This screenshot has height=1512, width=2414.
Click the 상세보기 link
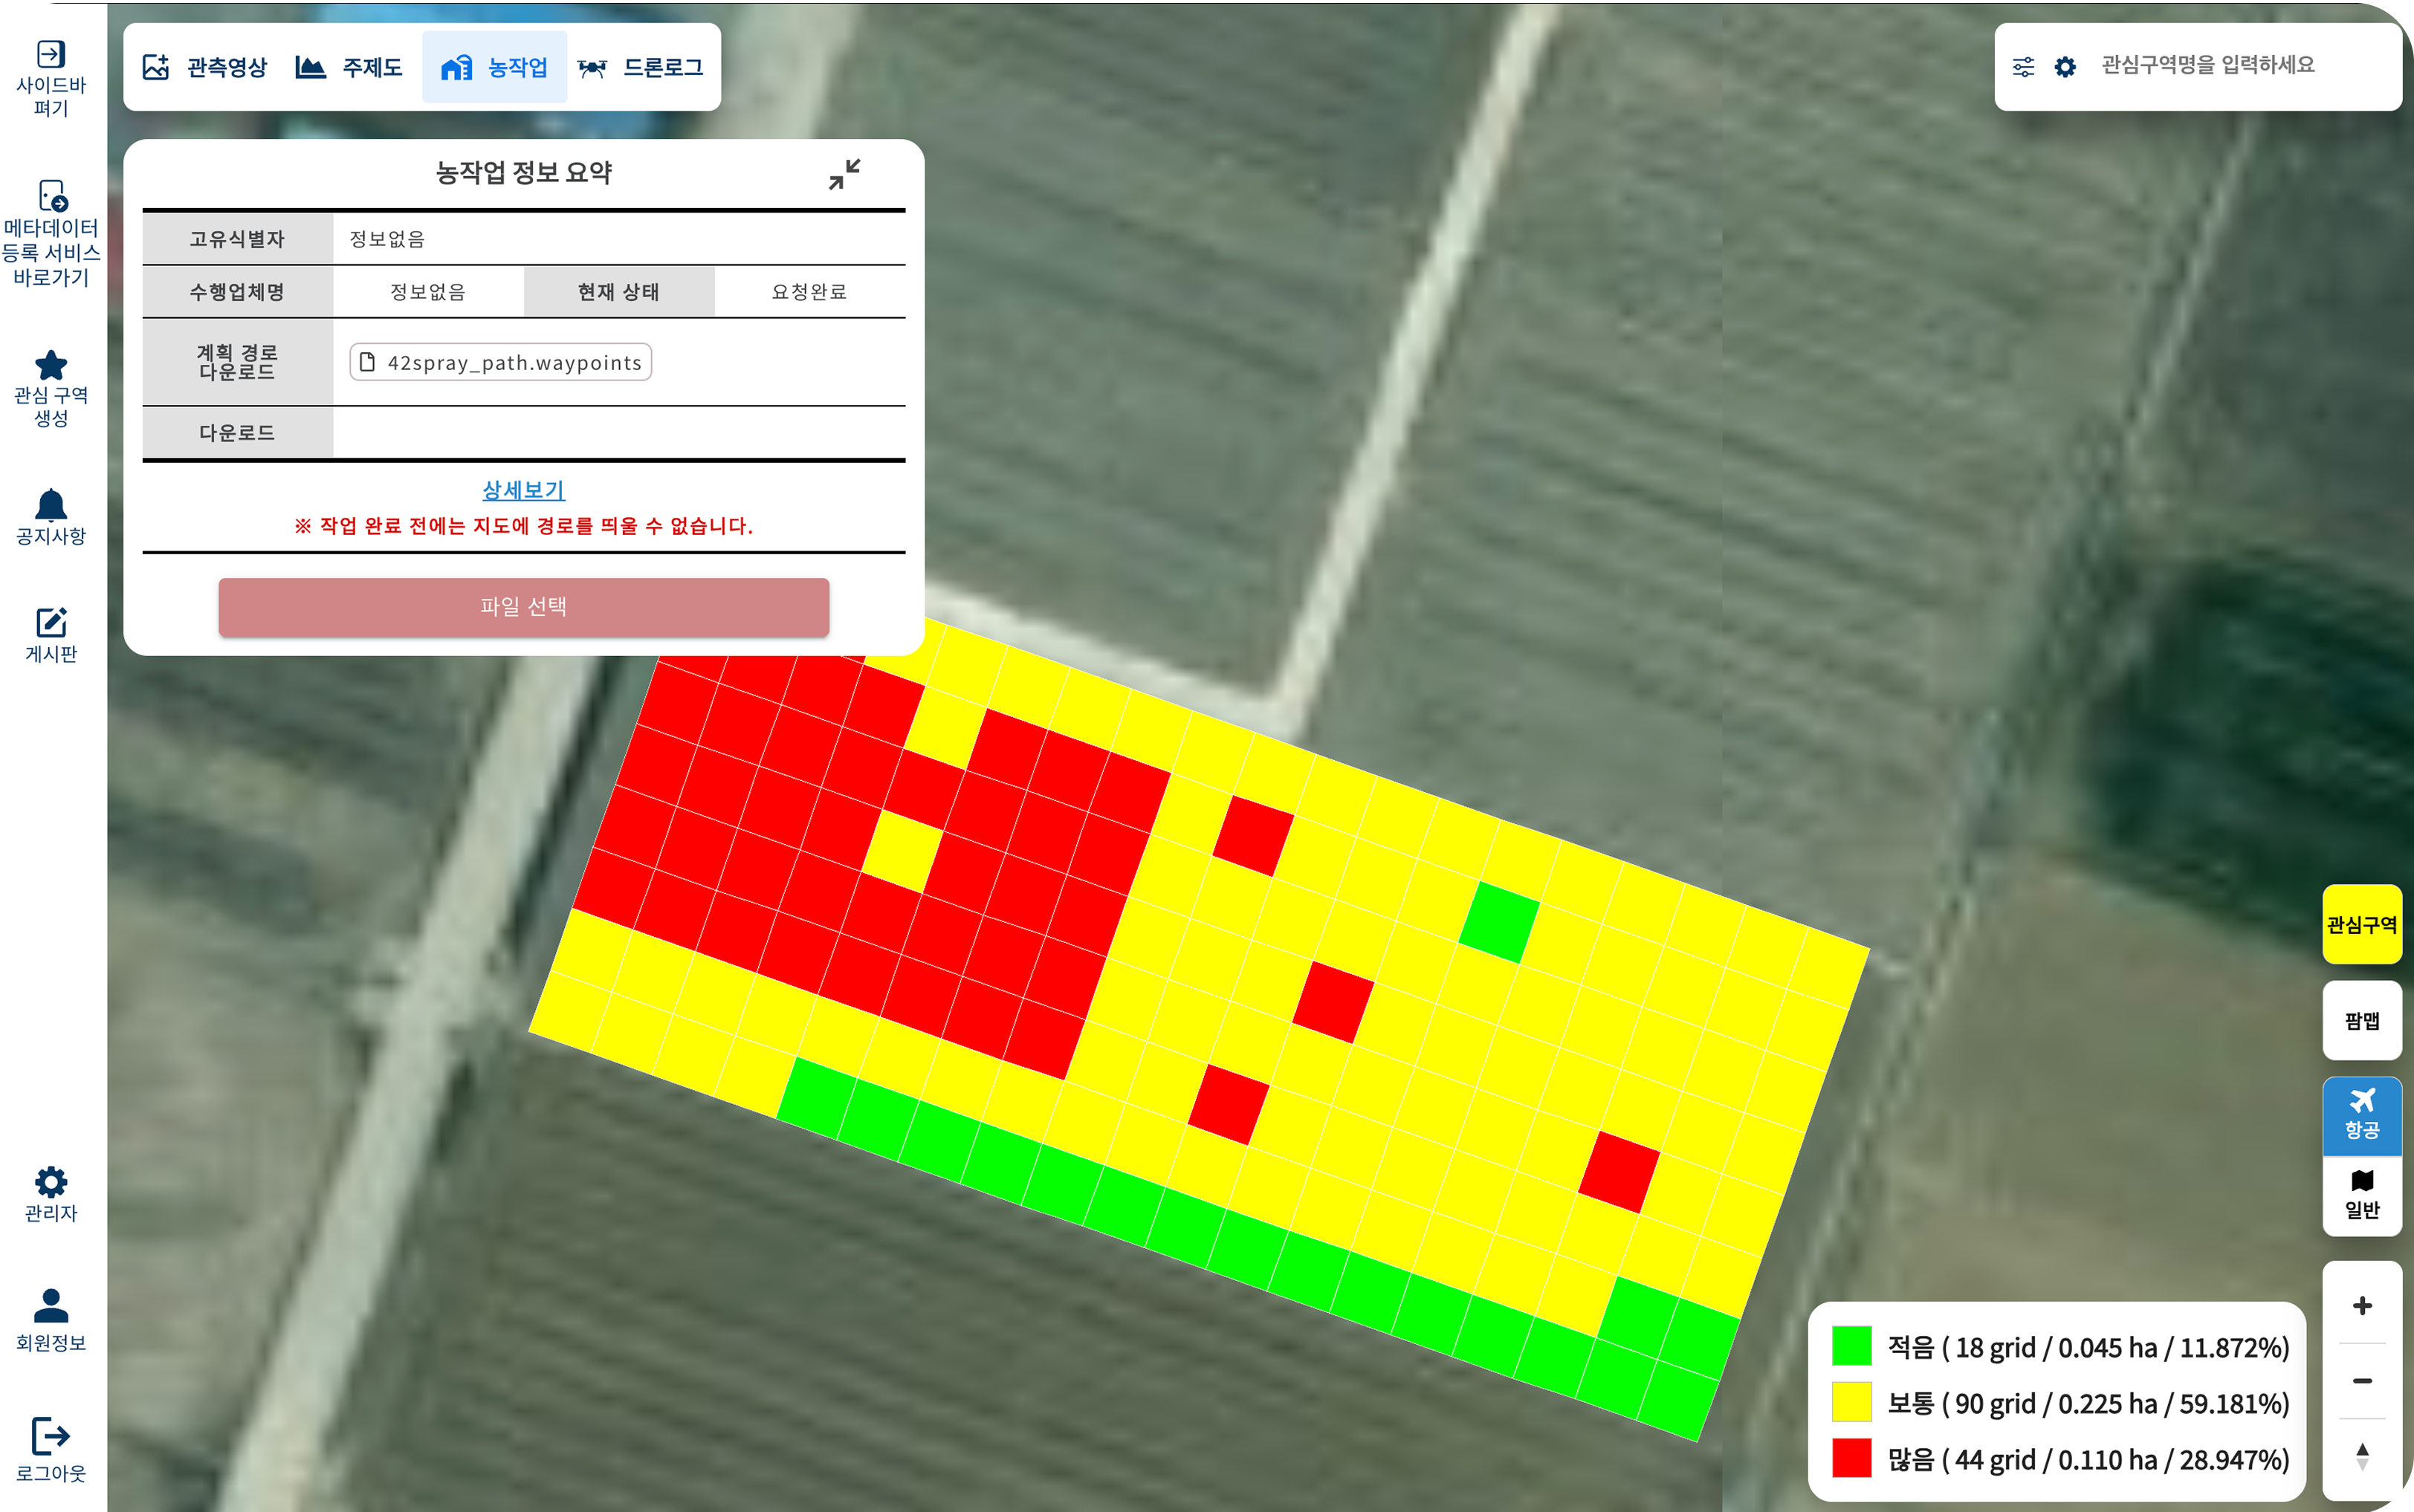pos(523,490)
